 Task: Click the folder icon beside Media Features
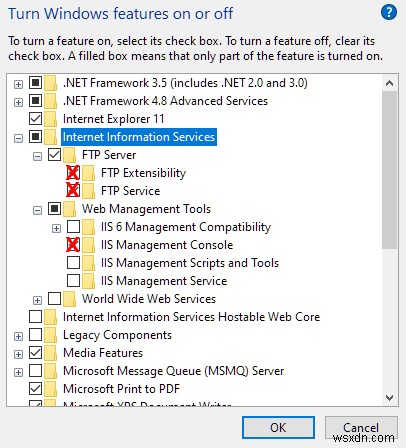tap(51, 353)
